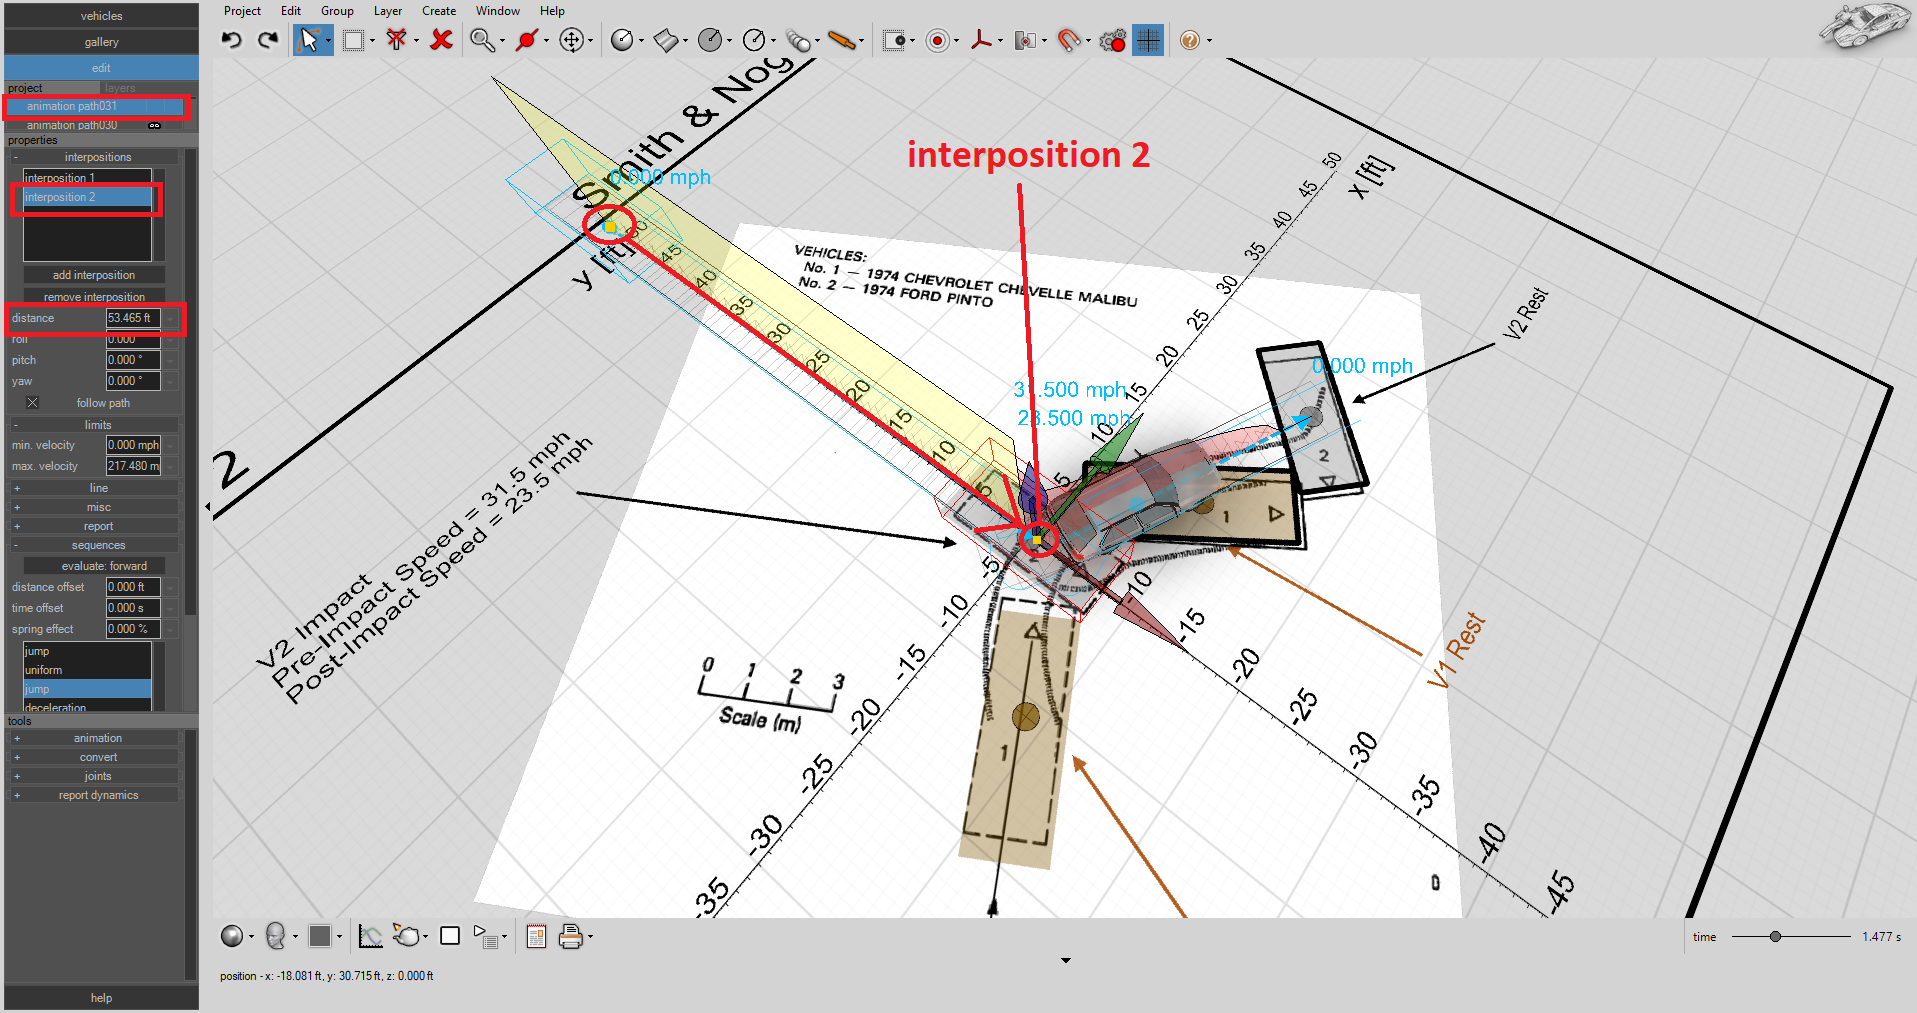Screen dimensions: 1917x1013
Task: Click add interposition button
Action: (x=94, y=275)
